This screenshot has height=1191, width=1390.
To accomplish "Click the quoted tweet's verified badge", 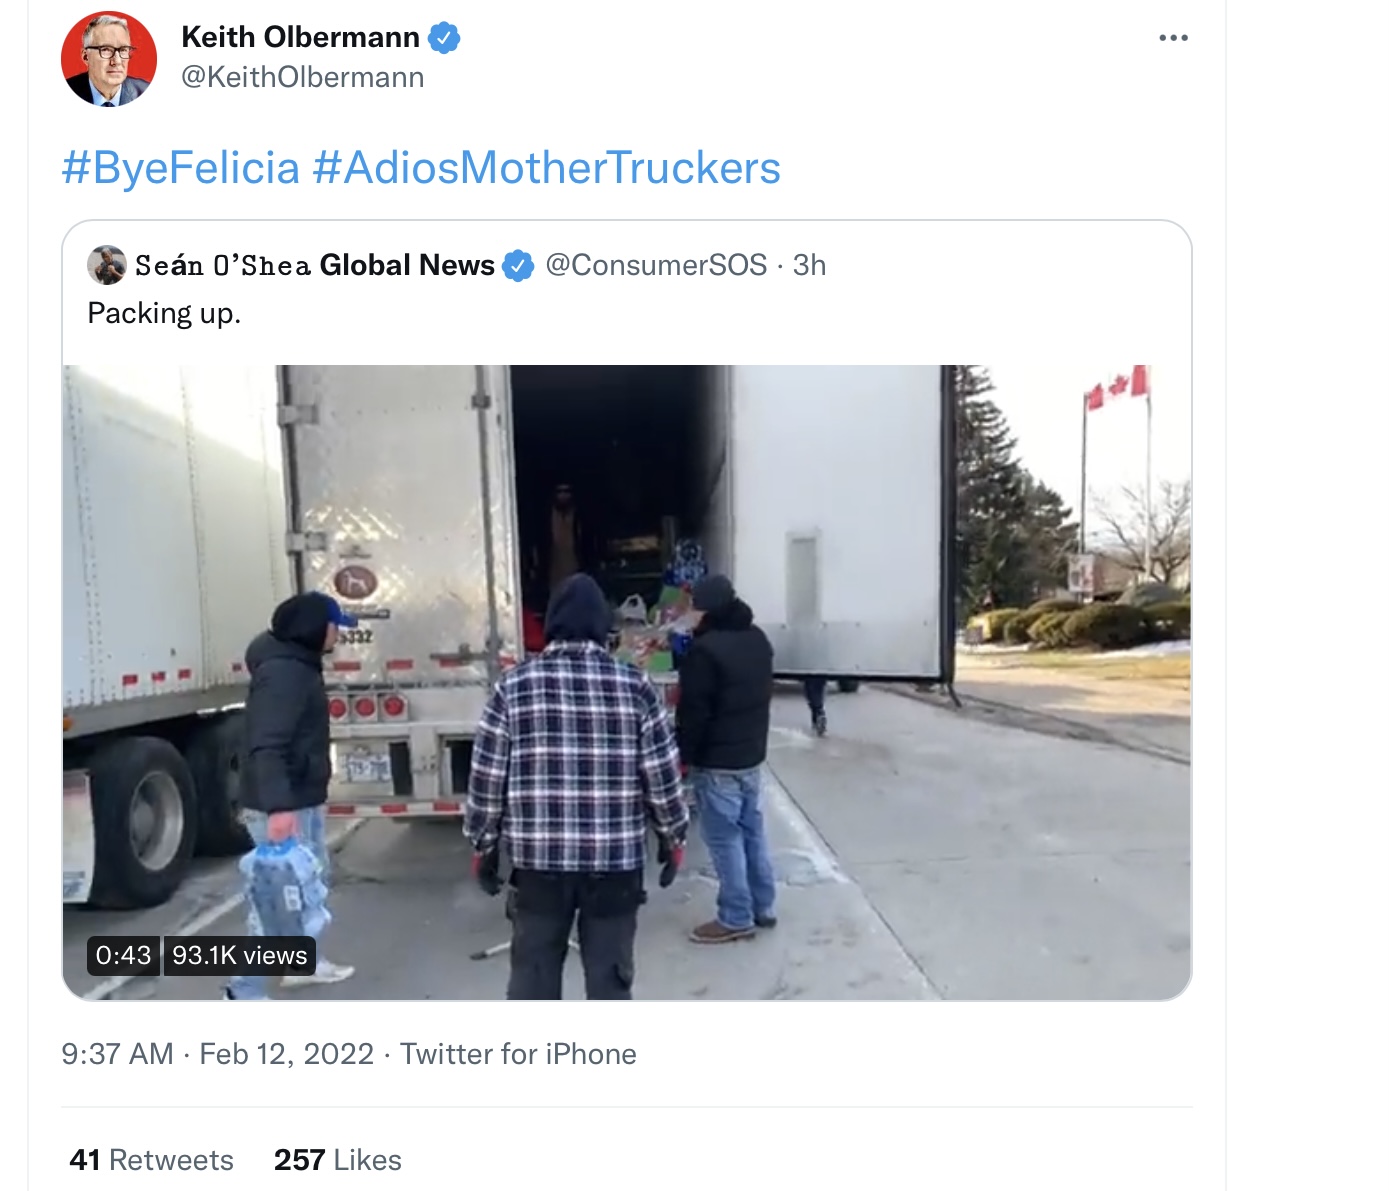I will point(517,266).
